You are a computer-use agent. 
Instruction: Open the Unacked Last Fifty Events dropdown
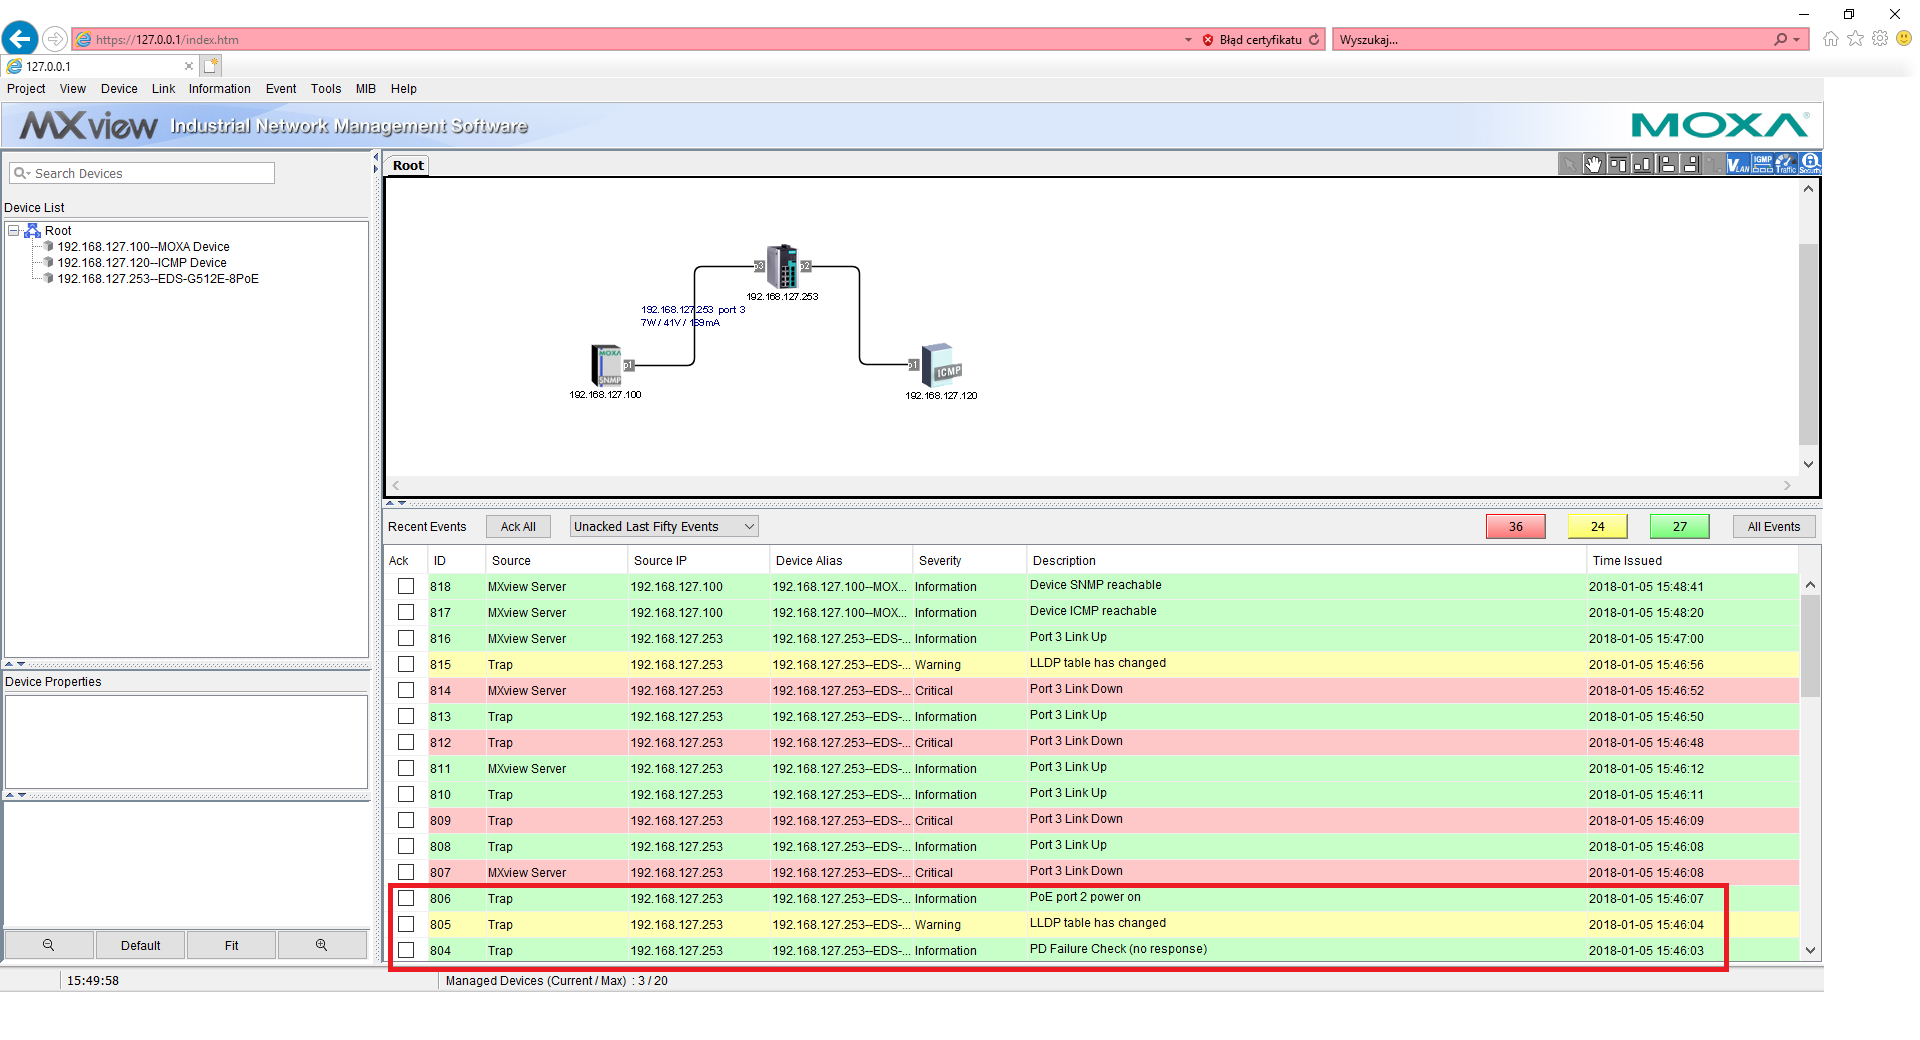coord(664,526)
